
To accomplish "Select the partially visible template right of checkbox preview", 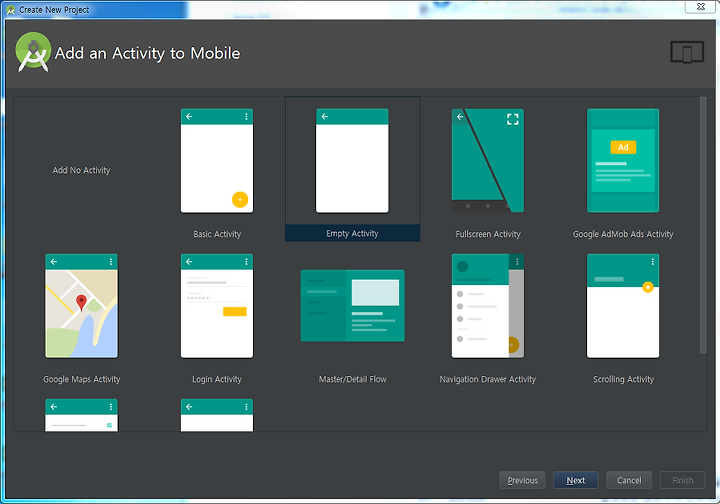I will [x=217, y=415].
